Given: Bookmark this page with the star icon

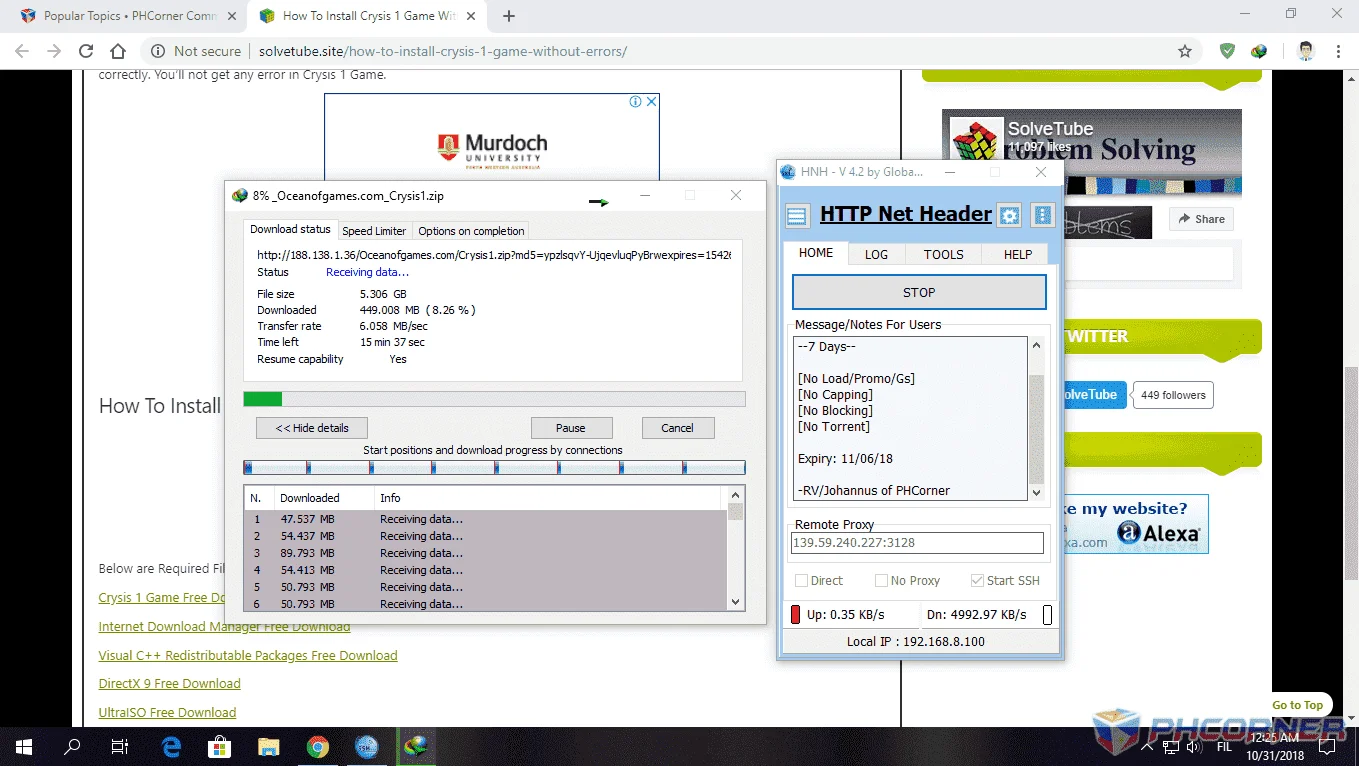Looking at the screenshot, I should 1185,51.
